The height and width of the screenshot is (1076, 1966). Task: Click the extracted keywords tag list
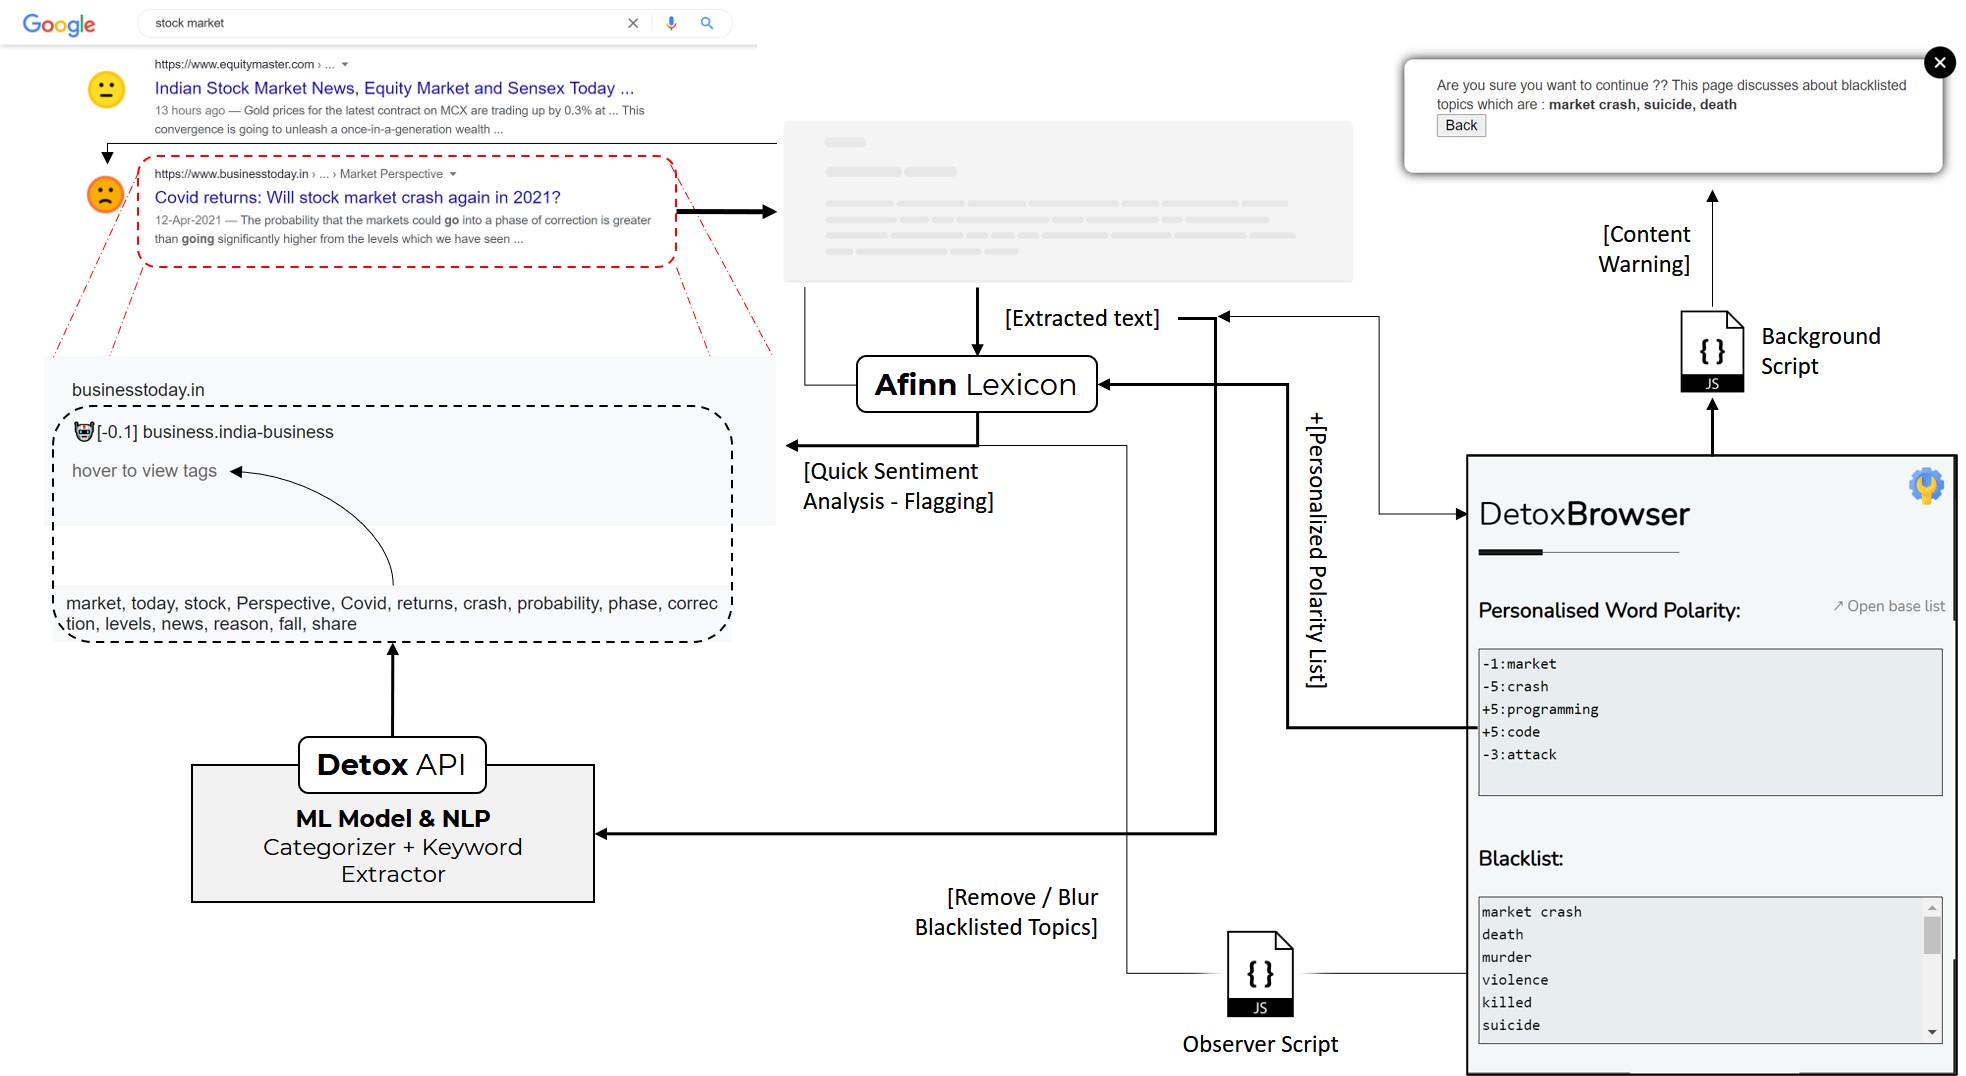click(x=392, y=614)
